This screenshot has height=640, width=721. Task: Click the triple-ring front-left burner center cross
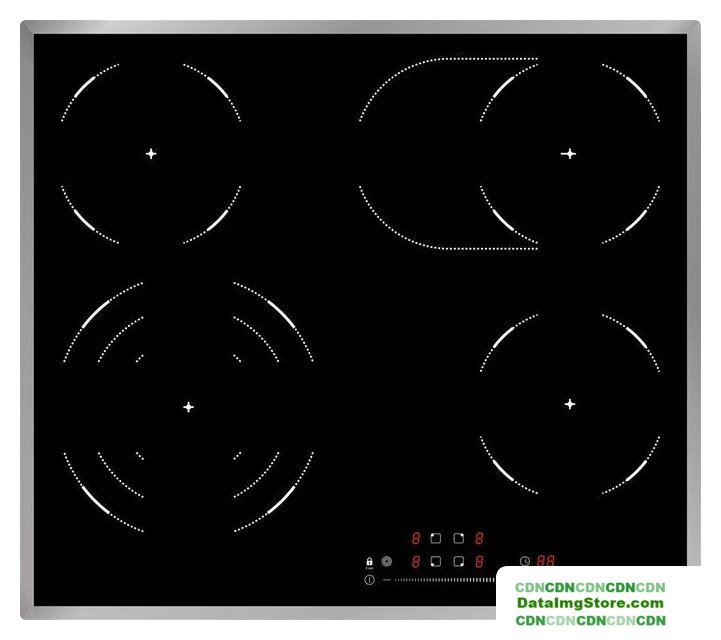coord(188,407)
